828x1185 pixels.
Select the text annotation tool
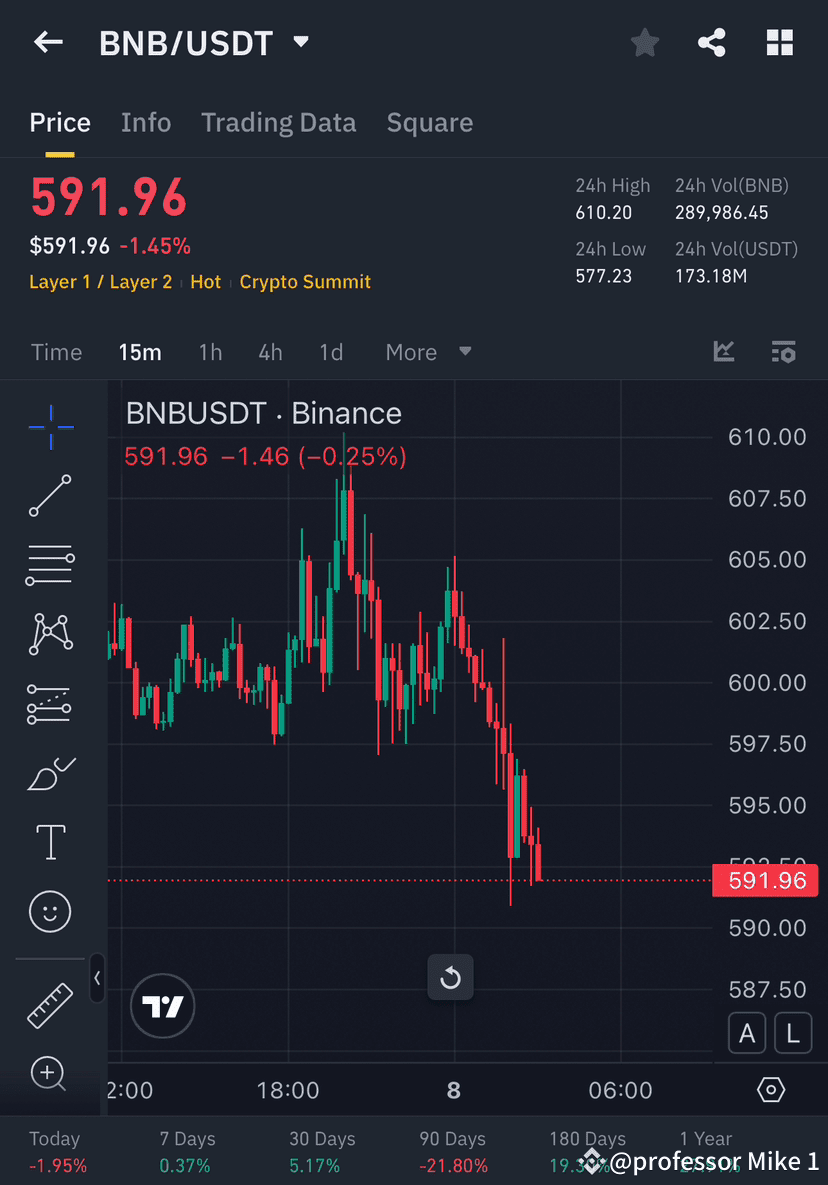pos(50,842)
